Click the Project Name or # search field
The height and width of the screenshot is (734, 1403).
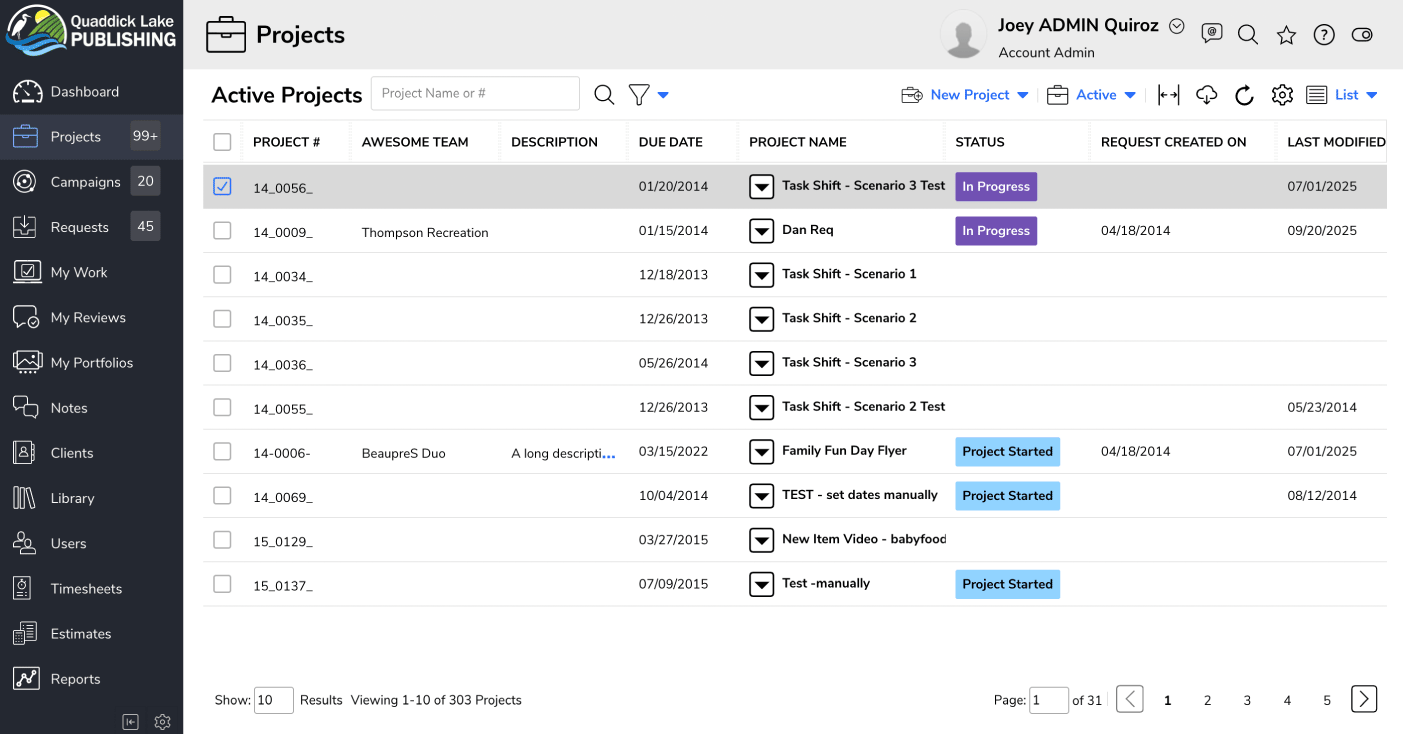[475, 94]
